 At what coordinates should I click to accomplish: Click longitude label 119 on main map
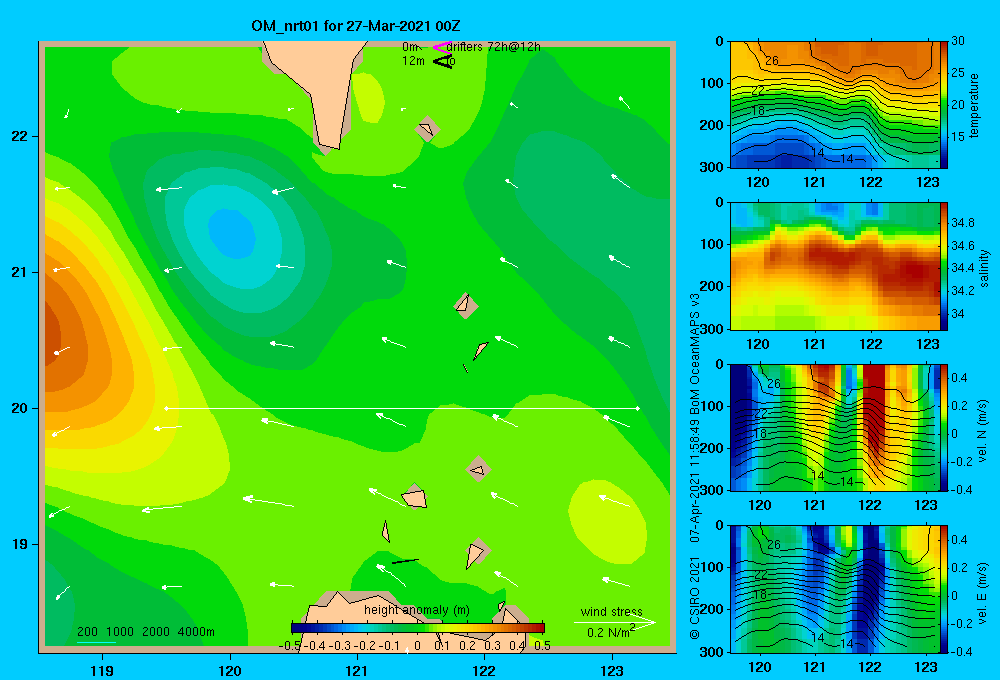point(103,670)
